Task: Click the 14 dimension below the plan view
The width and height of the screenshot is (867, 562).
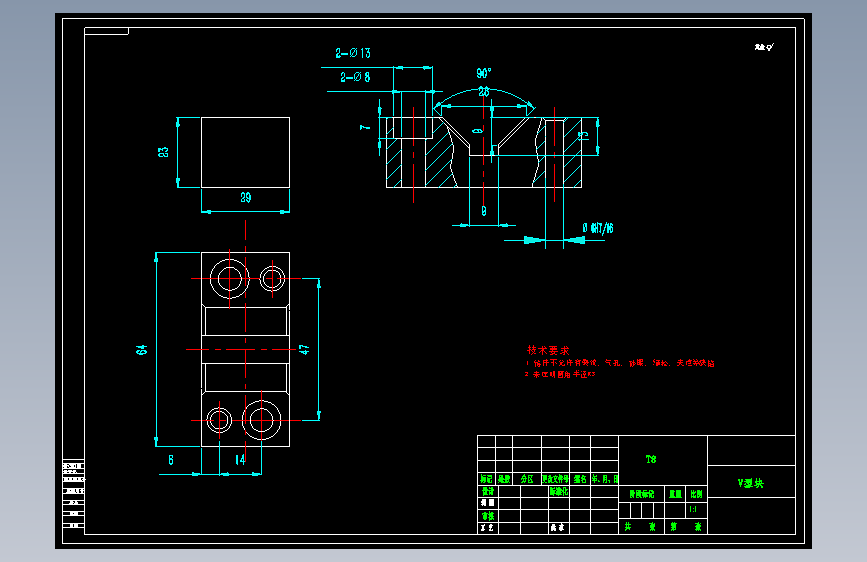Action: [x=240, y=460]
